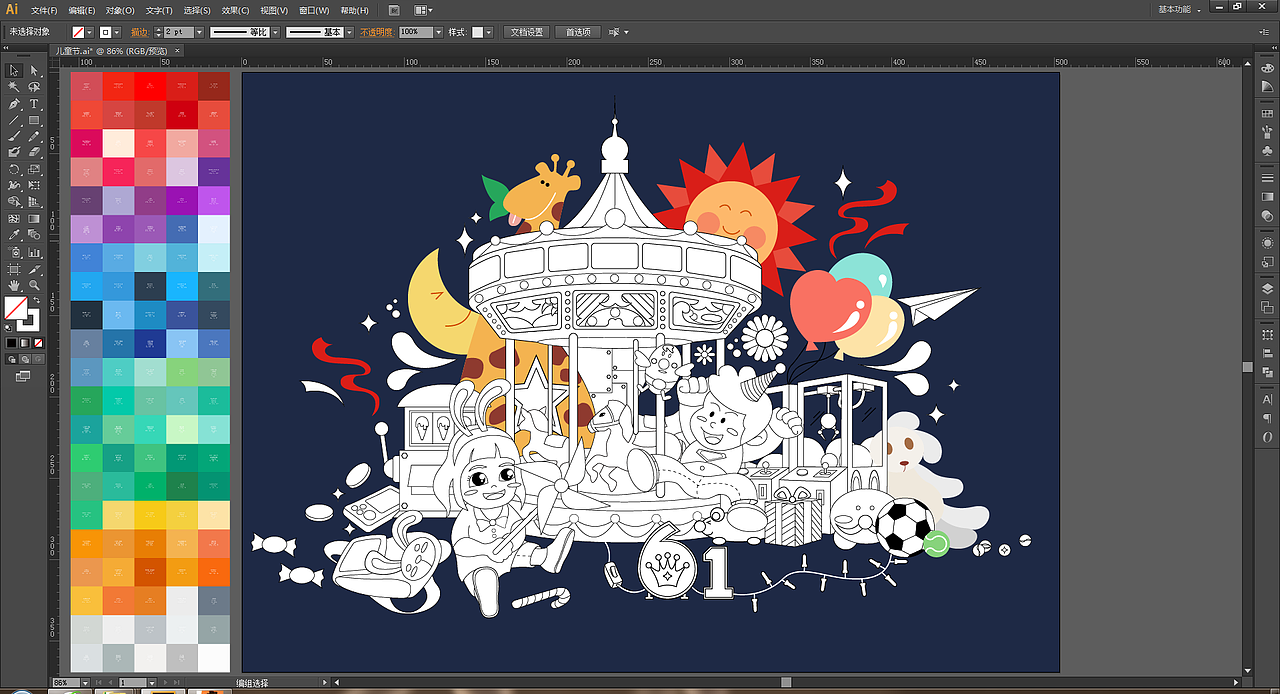The width and height of the screenshot is (1280, 694).
Task: Select the Hand tool
Action: point(14,285)
